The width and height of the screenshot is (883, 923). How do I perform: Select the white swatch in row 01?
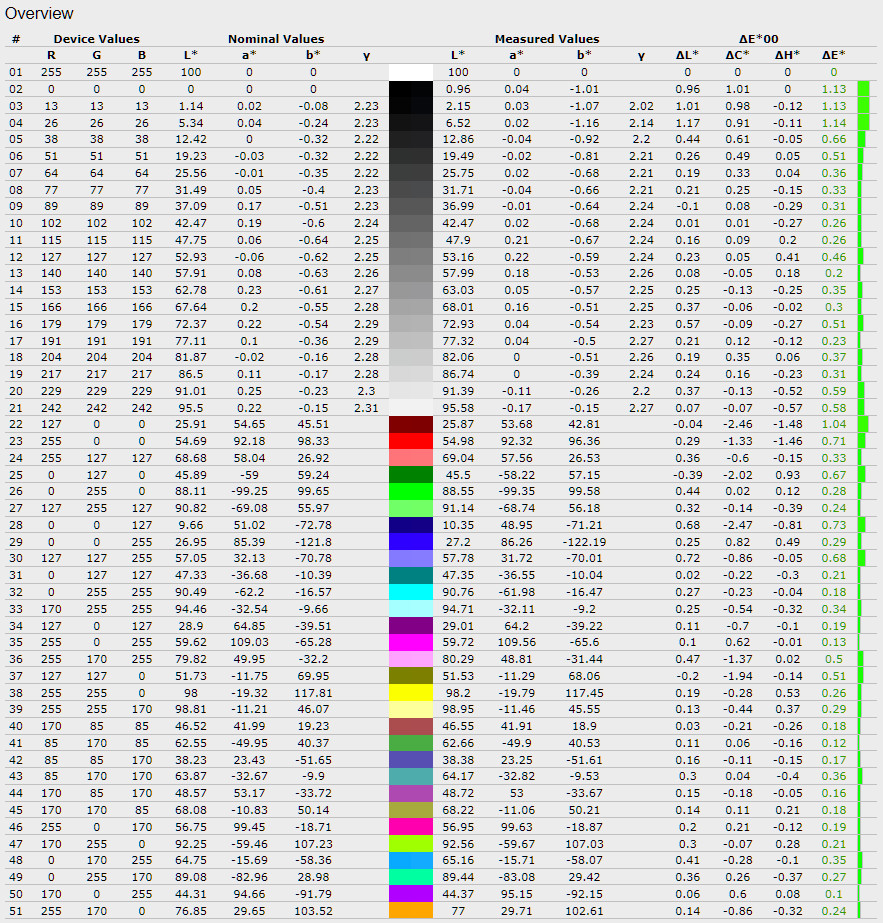pyautogui.click(x=410, y=72)
